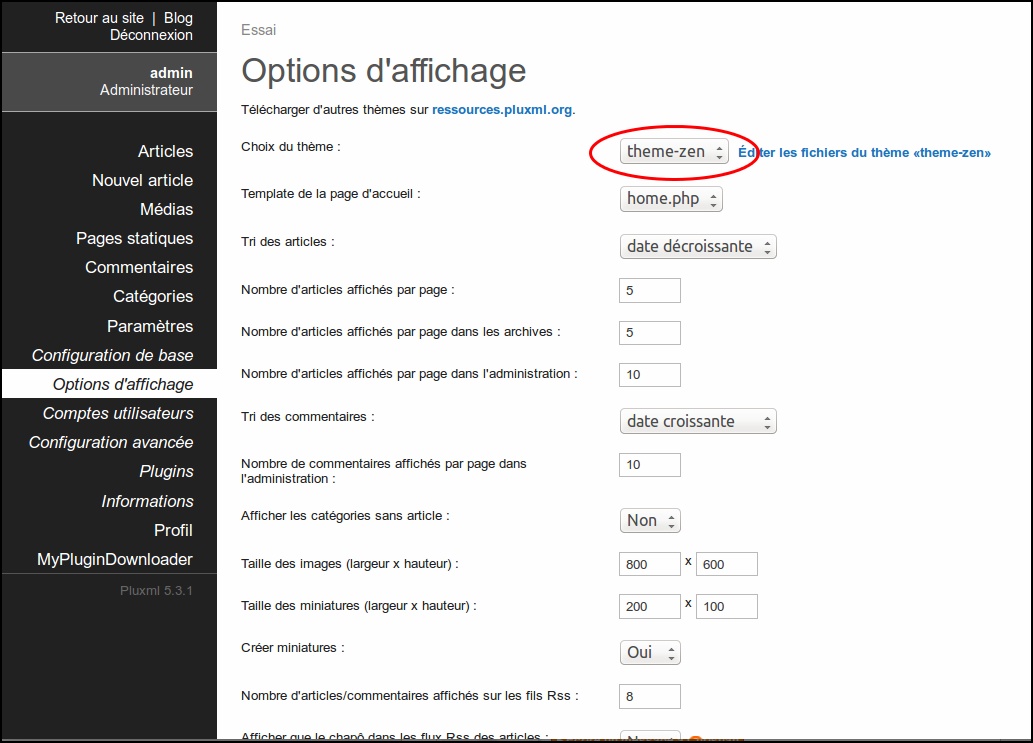Click the edit theme-zen files link
The width and height of the screenshot is (1033, 743).
[864, 153]
